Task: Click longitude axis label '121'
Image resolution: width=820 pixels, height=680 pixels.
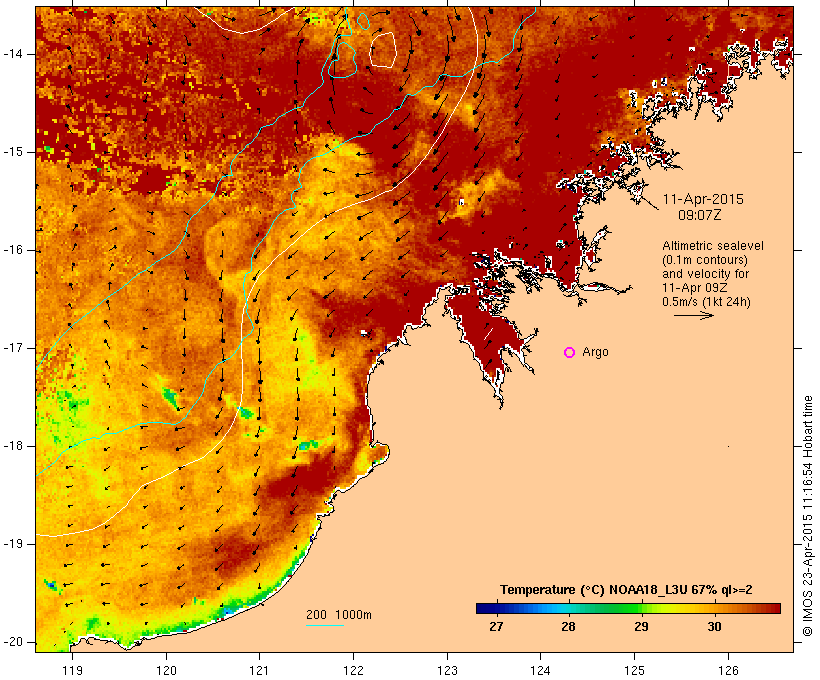Action: (259, 670)
